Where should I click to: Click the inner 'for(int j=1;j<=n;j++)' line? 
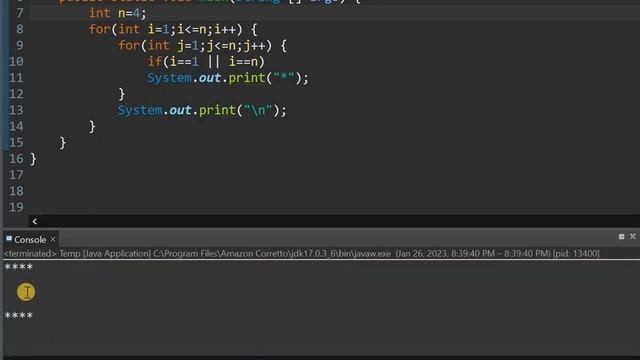pyautogui.click(x=202, y=46)
